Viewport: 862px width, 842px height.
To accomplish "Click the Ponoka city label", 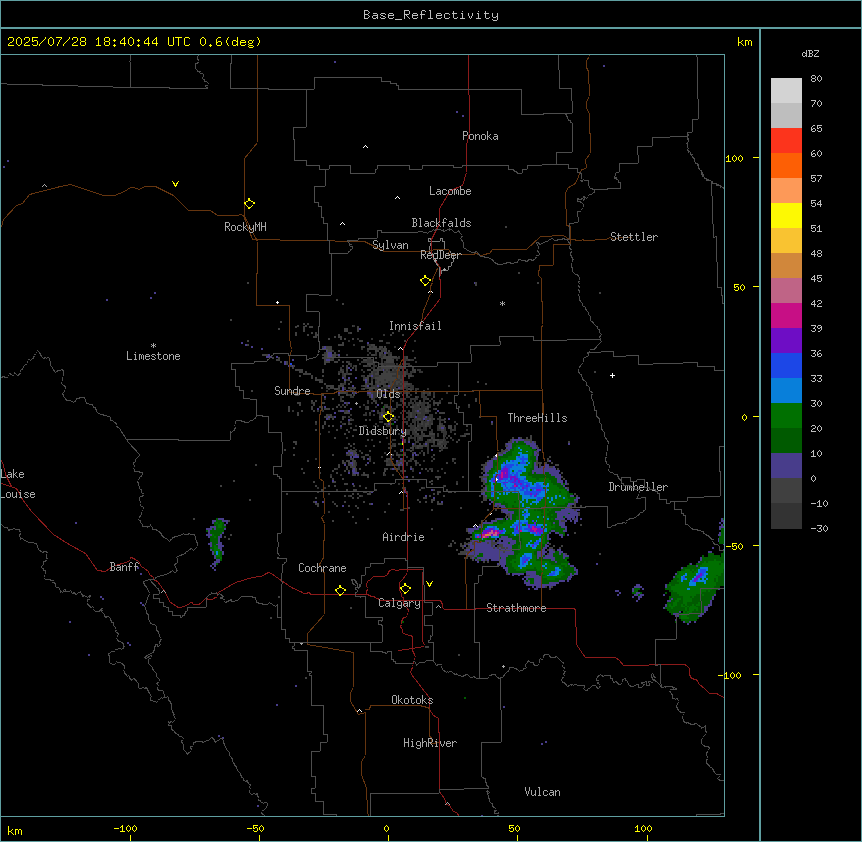I will click(480, 136).
